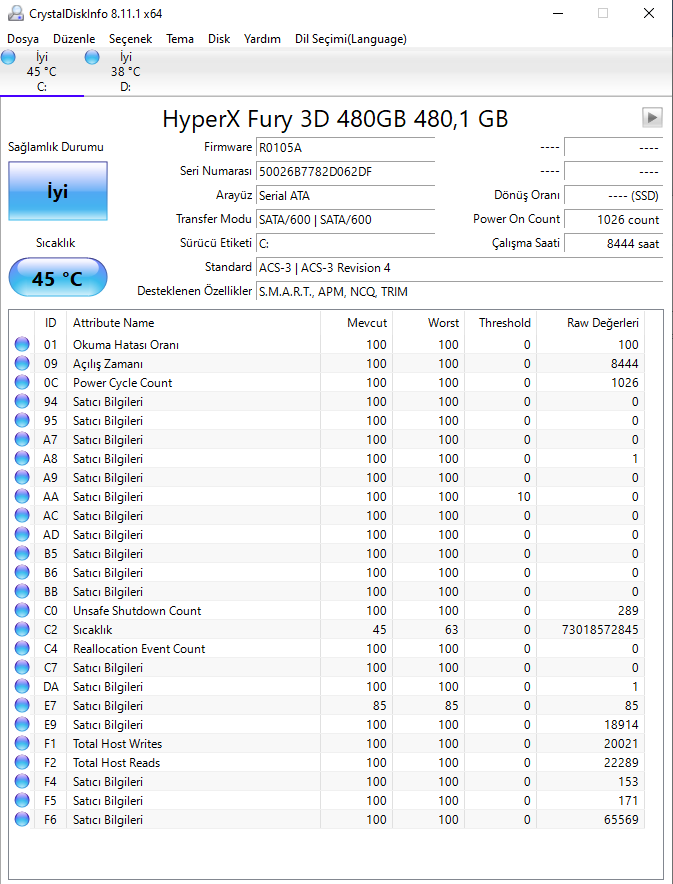Click the D: drive status orb icon

pyautogui.click(x=93, y=58)
